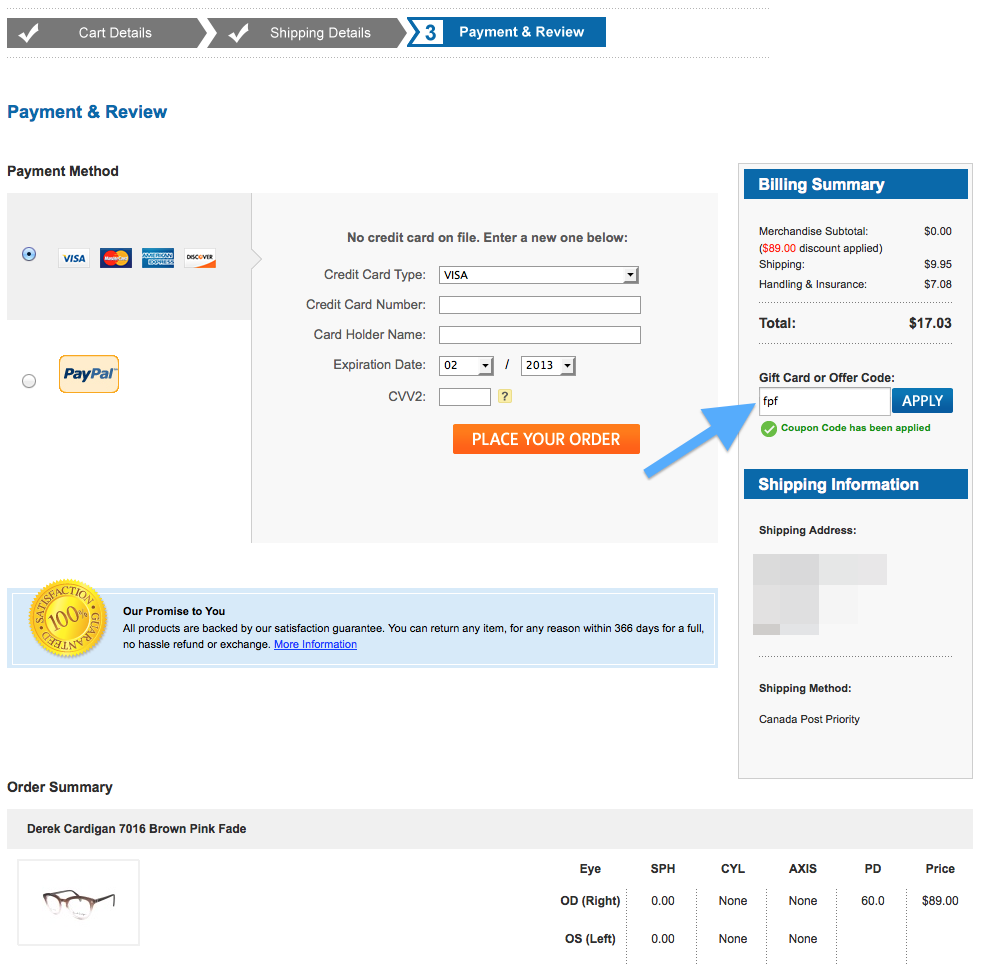Open the Credit Card Type dropdown
Screen dimensions: 982x979
pyautogui.click(x=539, y=275)
